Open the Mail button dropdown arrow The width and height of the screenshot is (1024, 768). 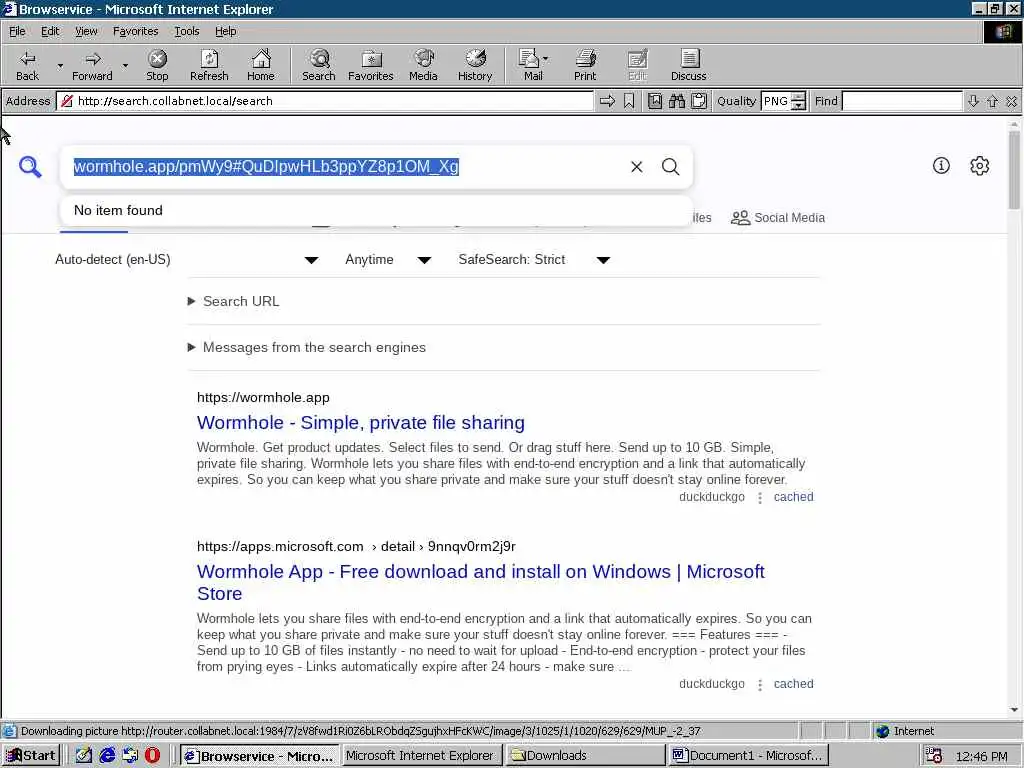[x=545, y=59]
